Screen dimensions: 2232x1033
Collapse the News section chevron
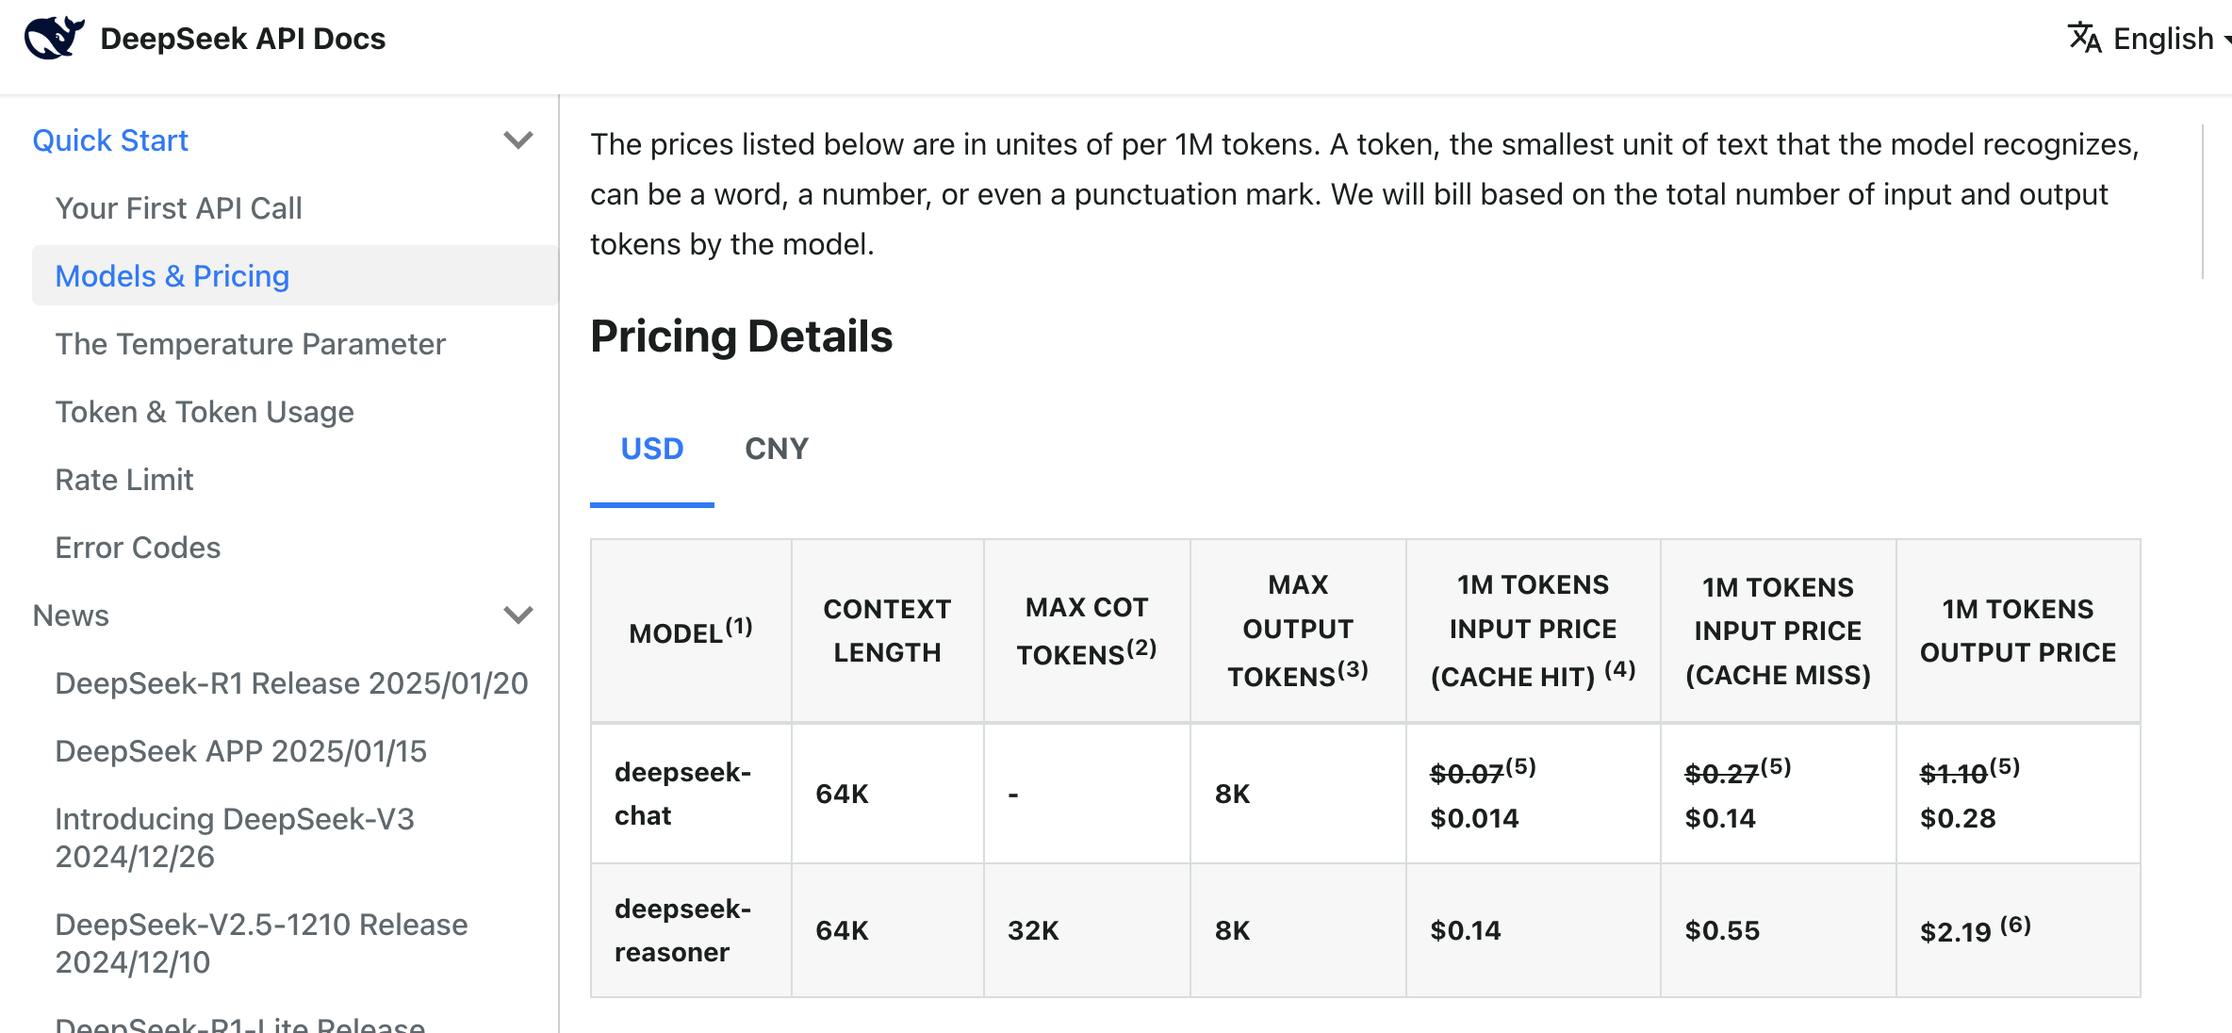(x=518, y=615)
